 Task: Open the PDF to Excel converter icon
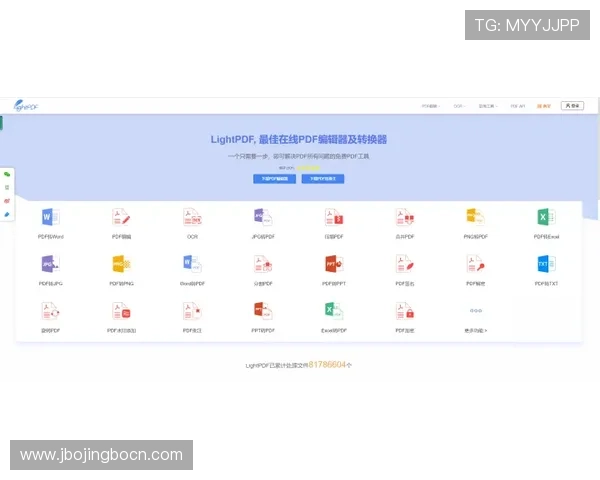(x=546, y=217)
